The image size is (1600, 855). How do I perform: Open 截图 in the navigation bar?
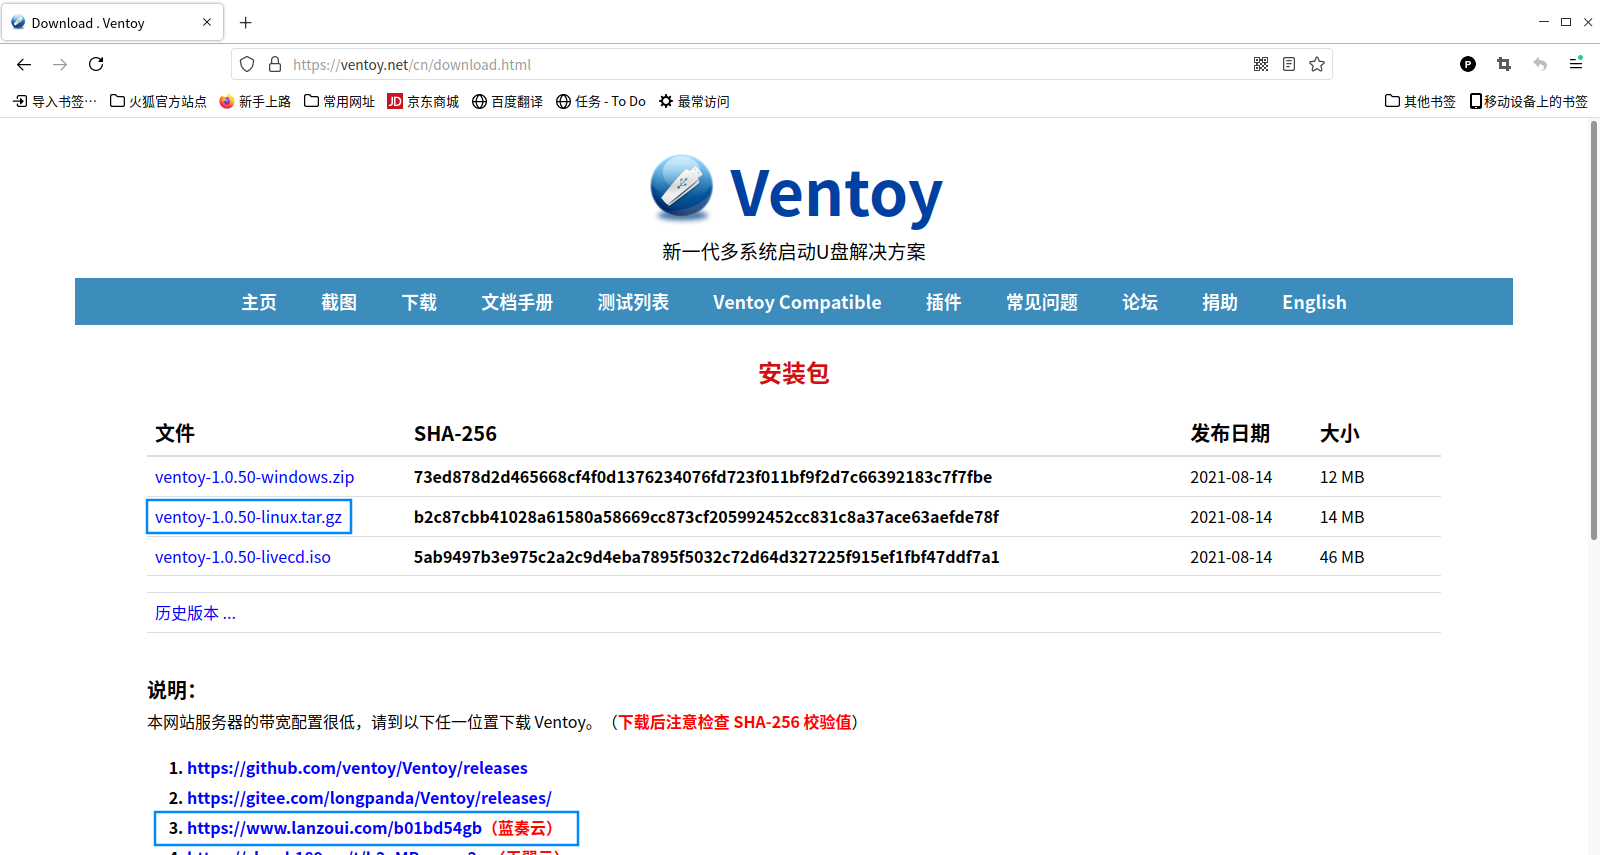(x=339, y=302)
